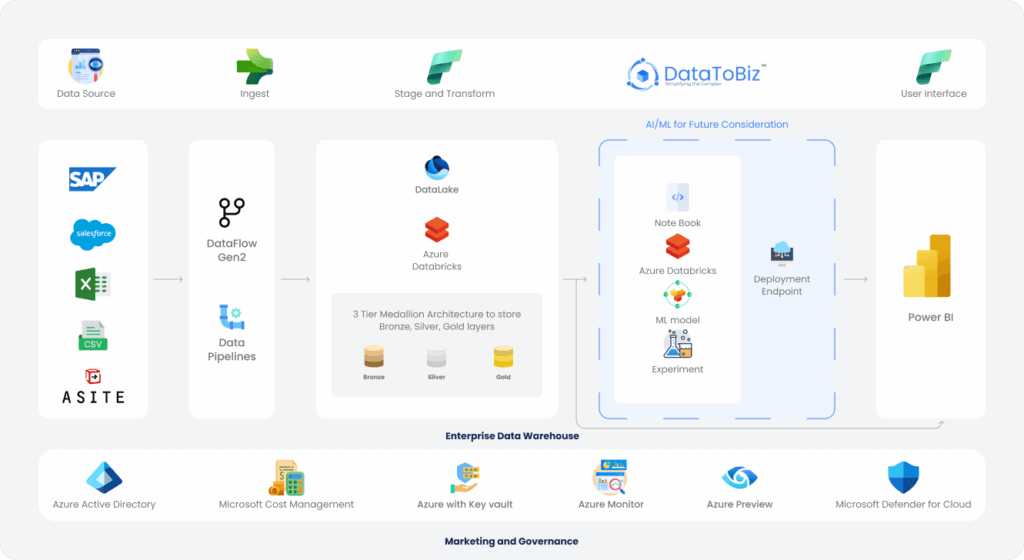1024x560 pixels.
Task: Click the Azure Databricks icon below DataLake
Action: click(x=436, y=230)
